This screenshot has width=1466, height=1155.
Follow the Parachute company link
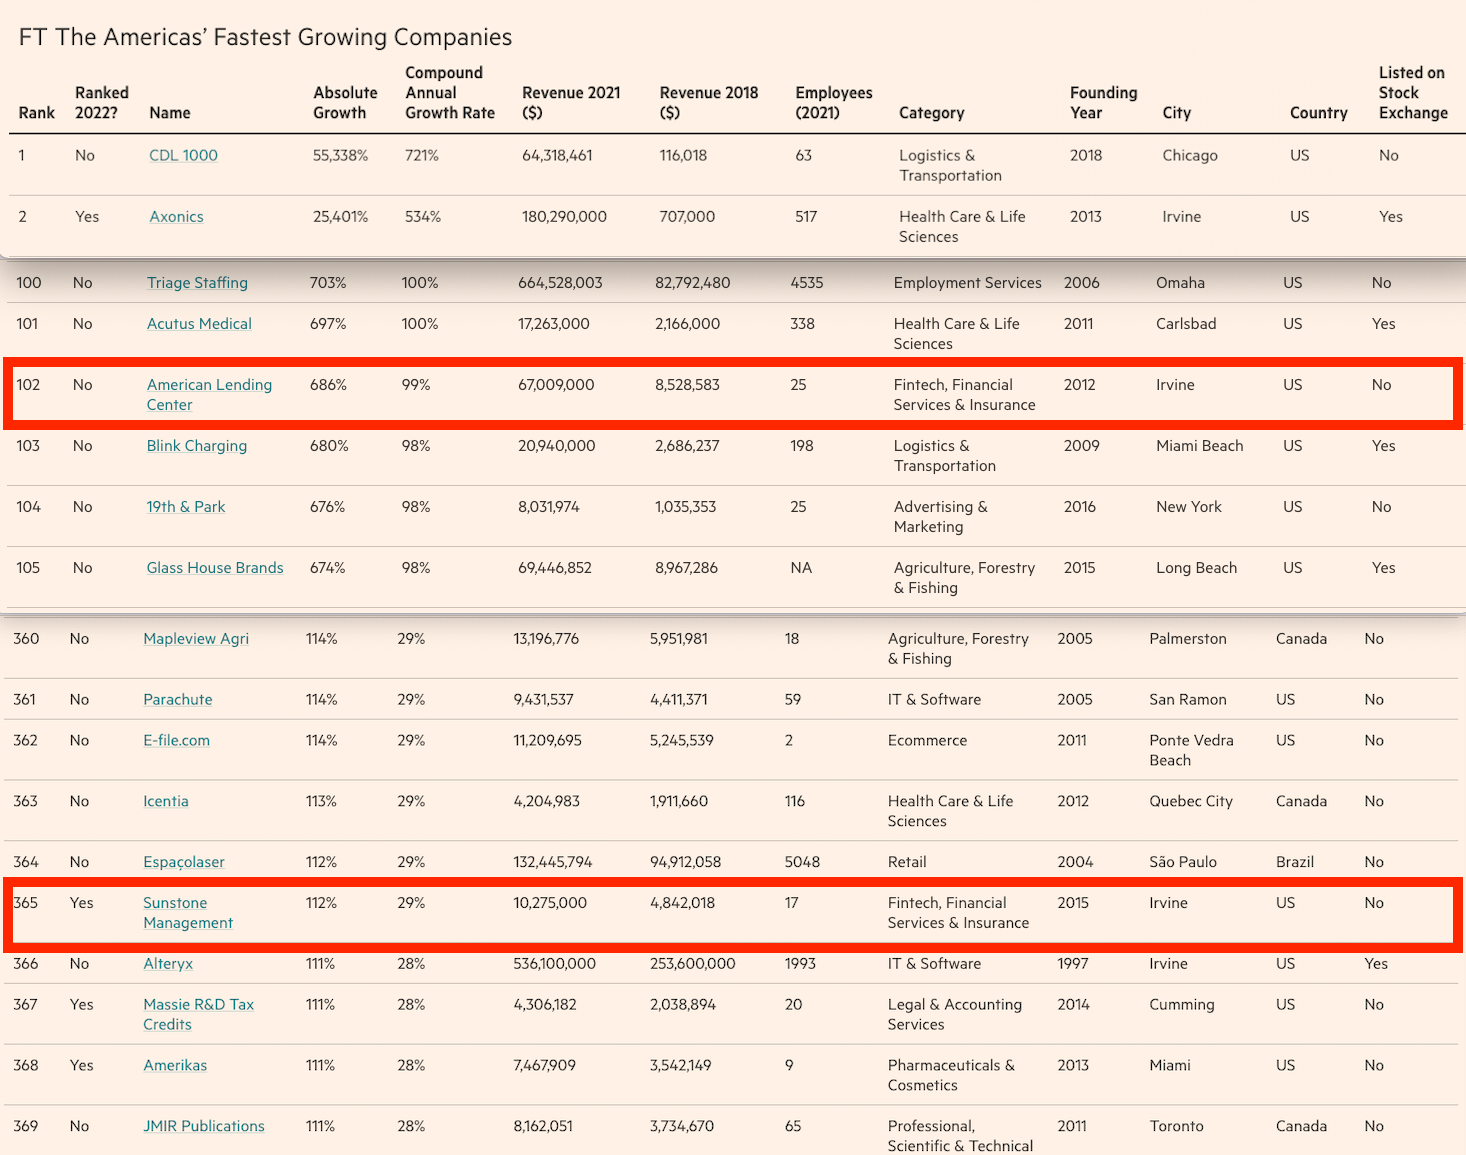click(x=178, y=700)
